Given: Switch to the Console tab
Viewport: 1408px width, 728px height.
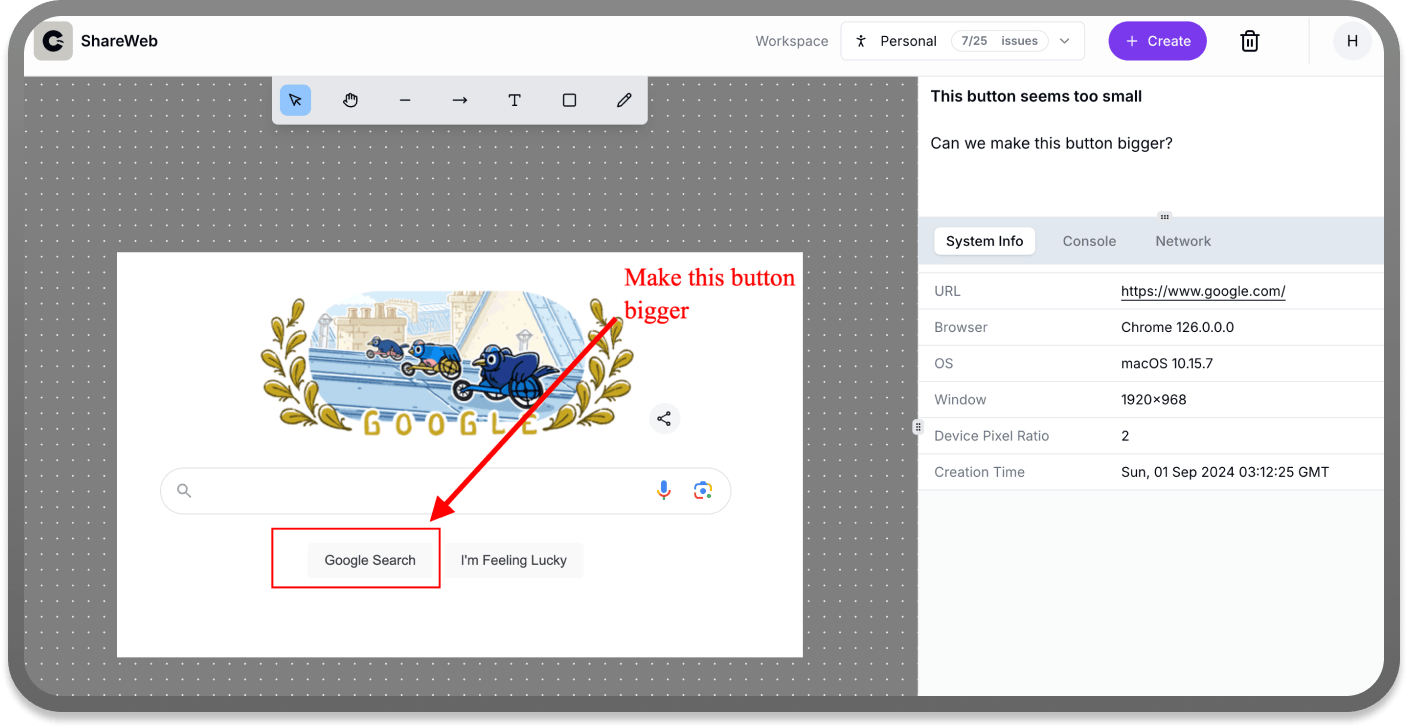Looking at the screenshot, I should pyautogui.click(x=1089, y=241).
